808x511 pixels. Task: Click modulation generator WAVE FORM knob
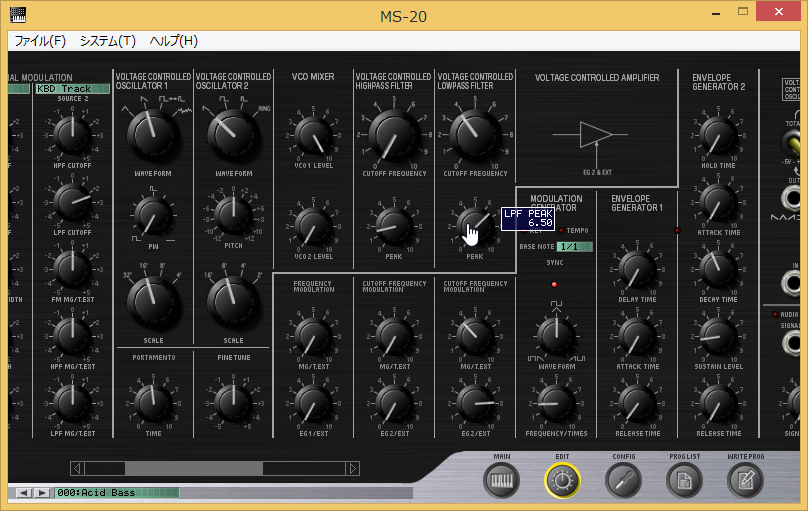(556, 336)
